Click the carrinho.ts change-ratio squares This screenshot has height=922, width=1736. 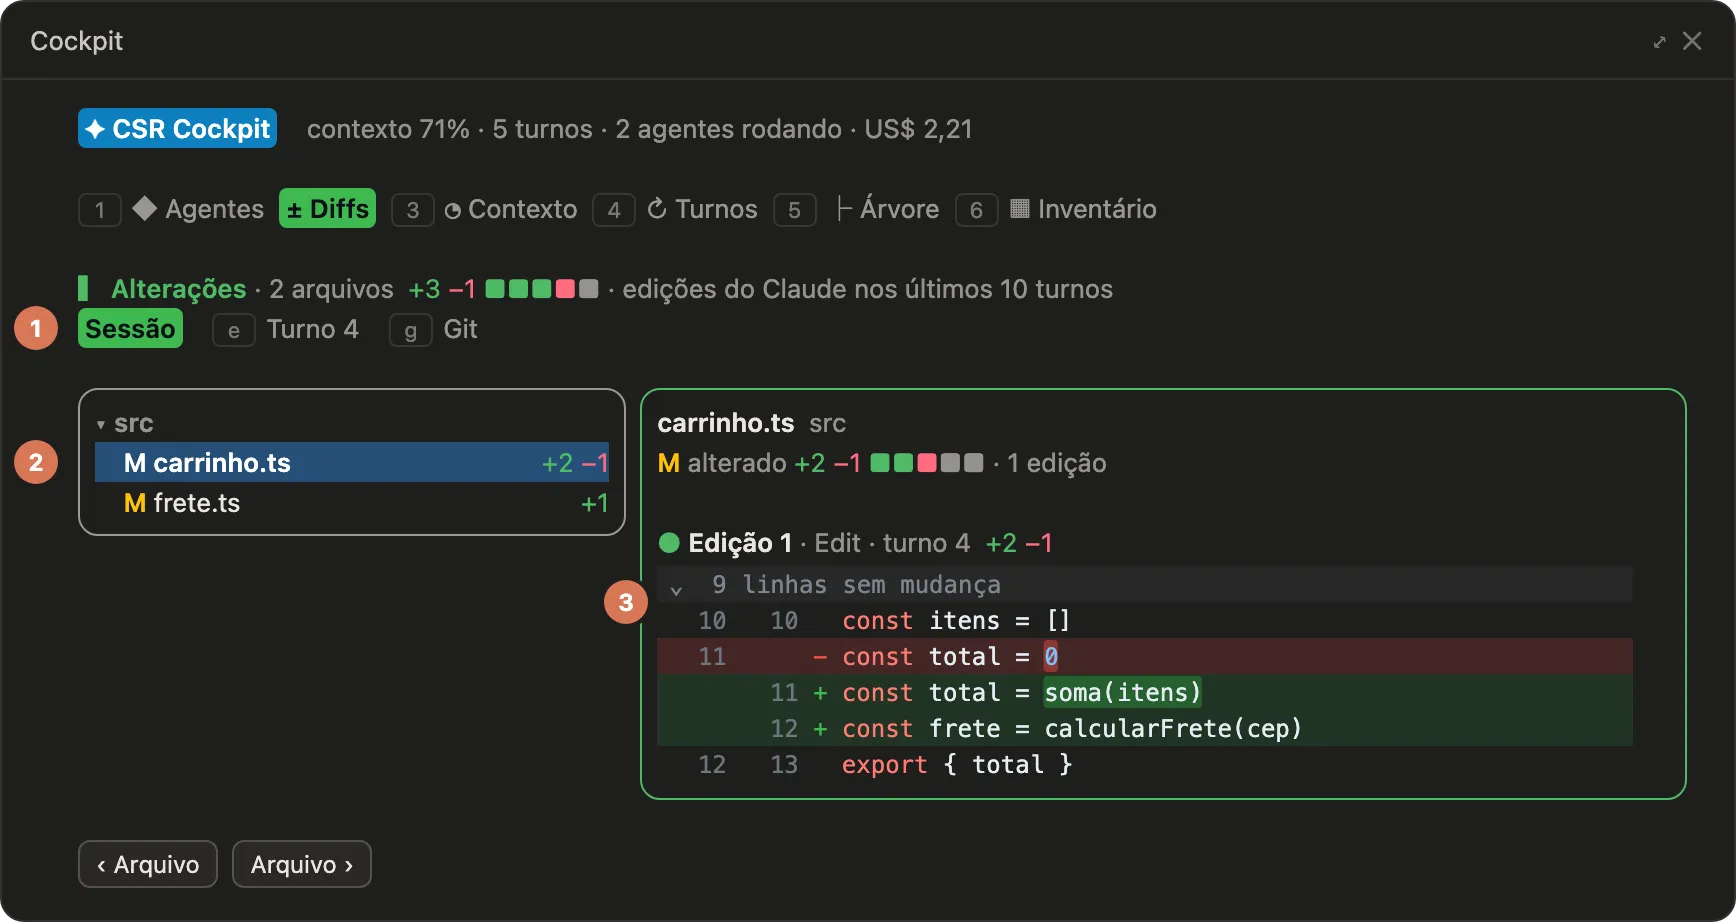coord(927,463)
